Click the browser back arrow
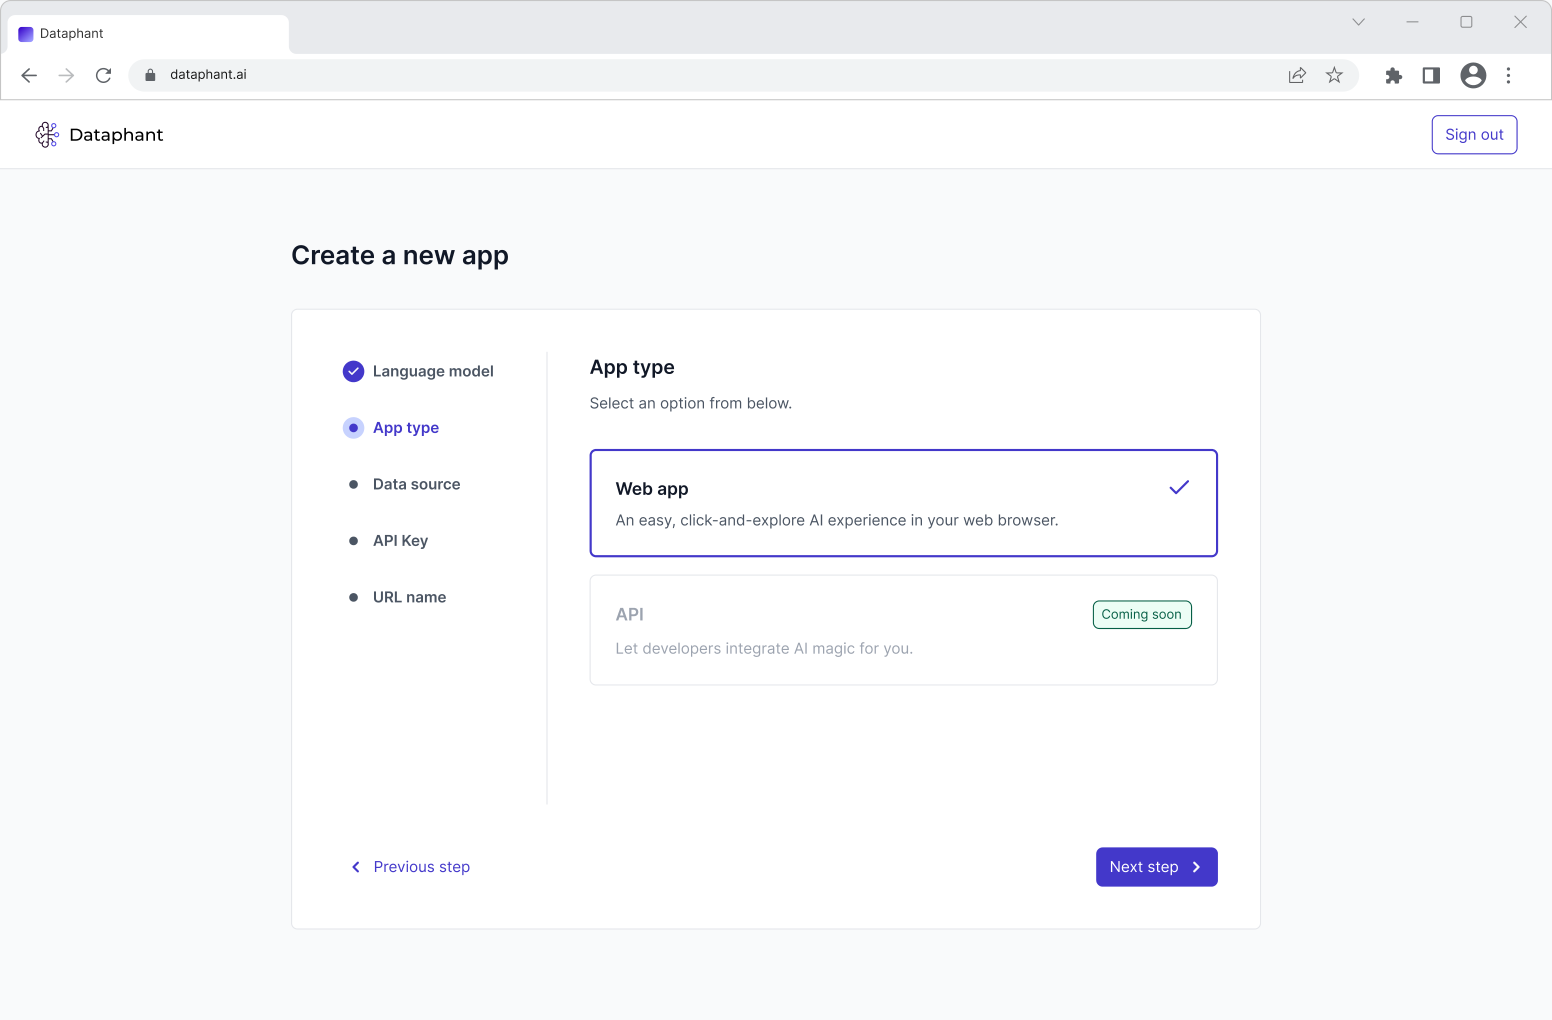Image resolution: width=1552 pixels, height=1020 pixels. 28,75
